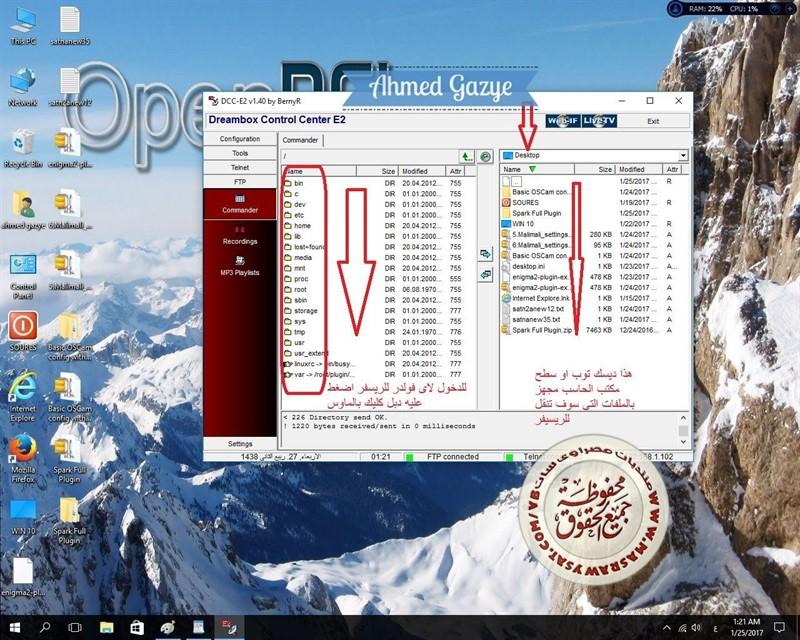Select the Network desktop icon

point(23,88)
